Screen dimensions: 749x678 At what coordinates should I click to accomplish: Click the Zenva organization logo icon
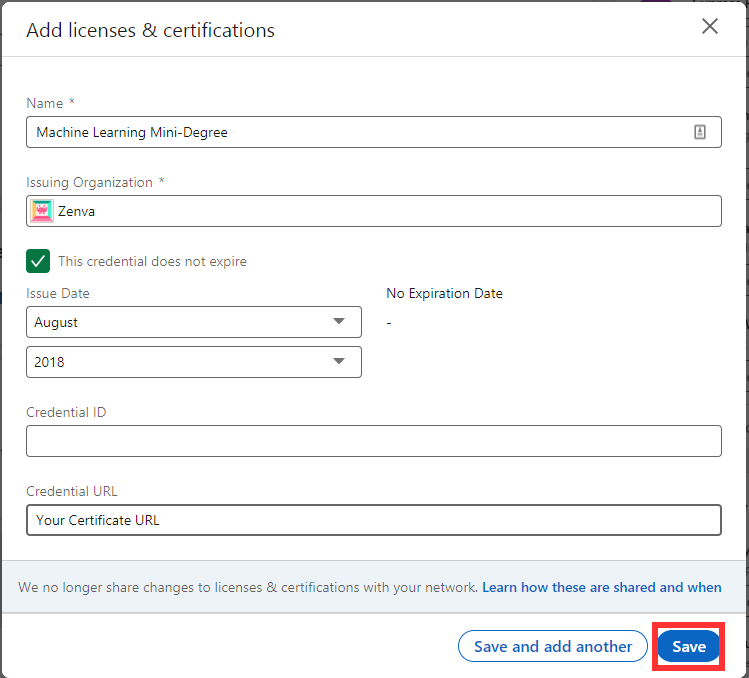click(x=42, y=211)
